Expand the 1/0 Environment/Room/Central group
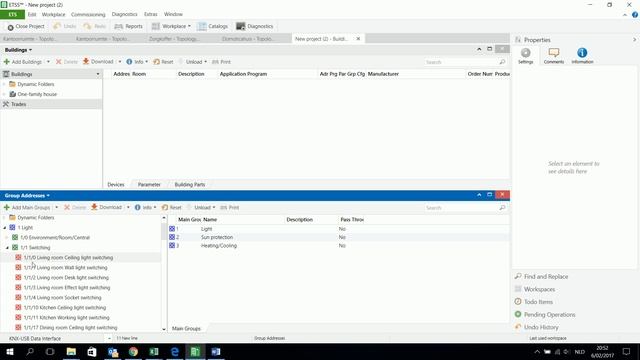Viewport: 640px width, 360px height. click(7, 238)
